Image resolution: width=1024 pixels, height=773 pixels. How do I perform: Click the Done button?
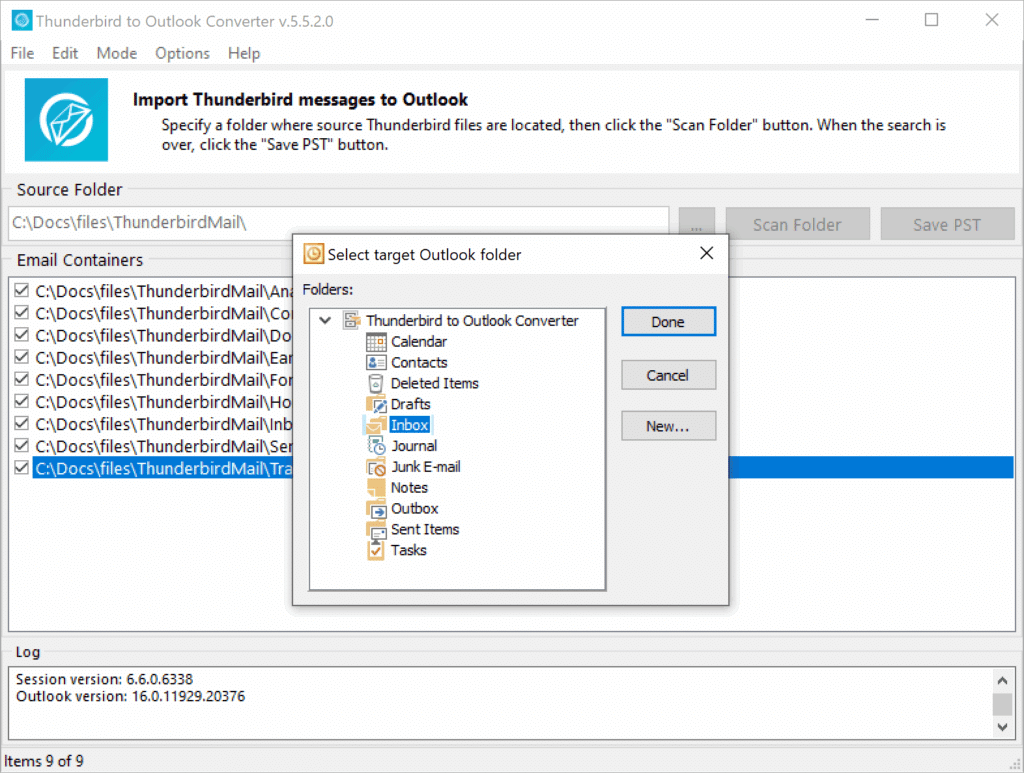click(668, 321)
